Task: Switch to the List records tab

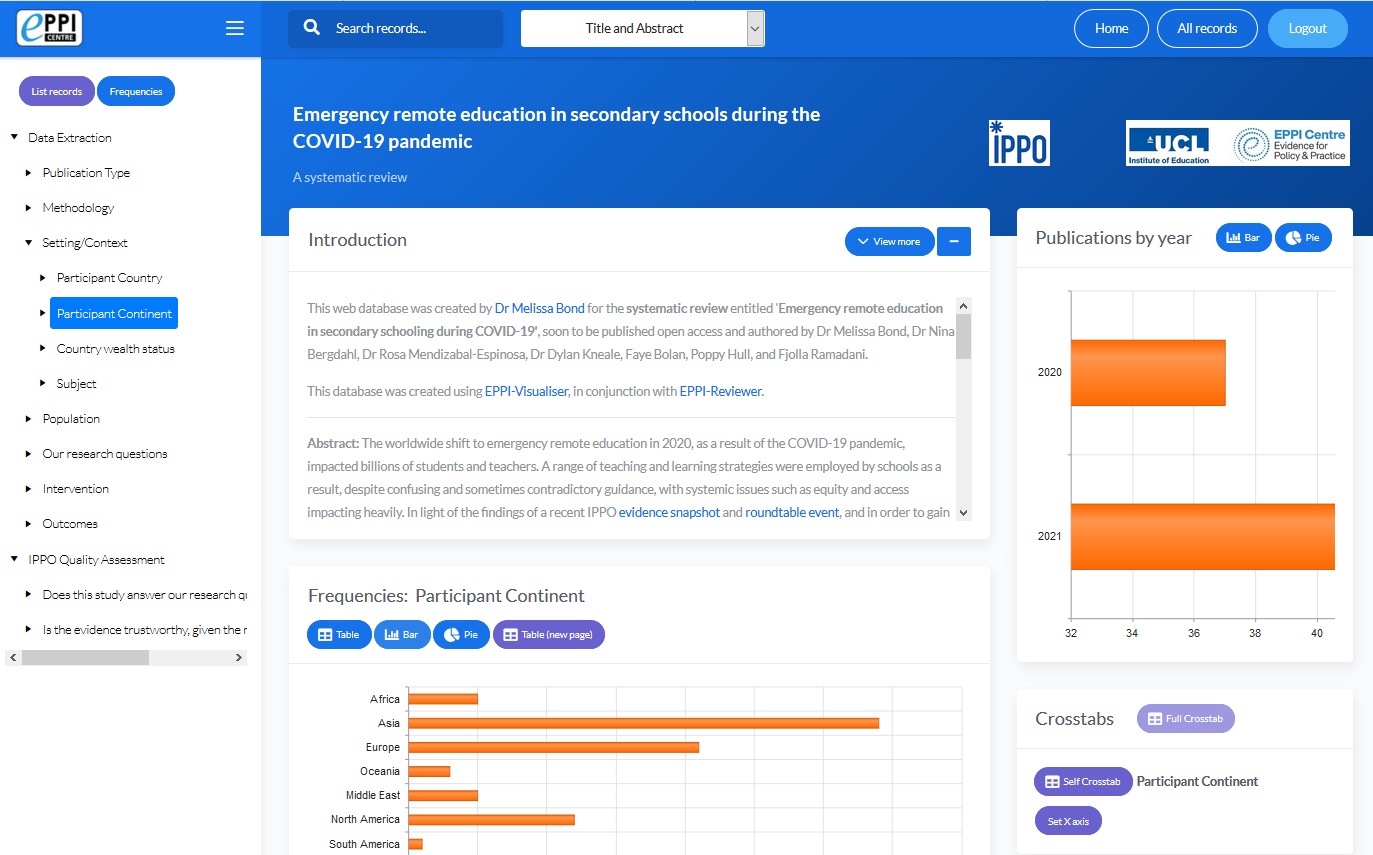Action: pos(57,91)
